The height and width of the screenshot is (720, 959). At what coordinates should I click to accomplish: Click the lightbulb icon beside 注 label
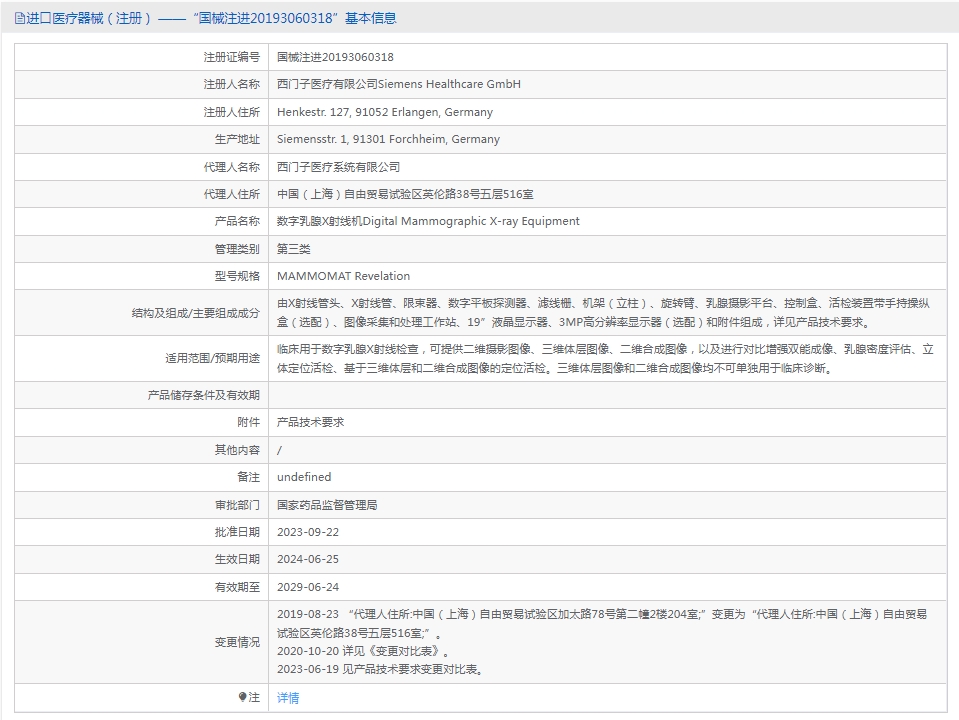(x=242, y=697)
